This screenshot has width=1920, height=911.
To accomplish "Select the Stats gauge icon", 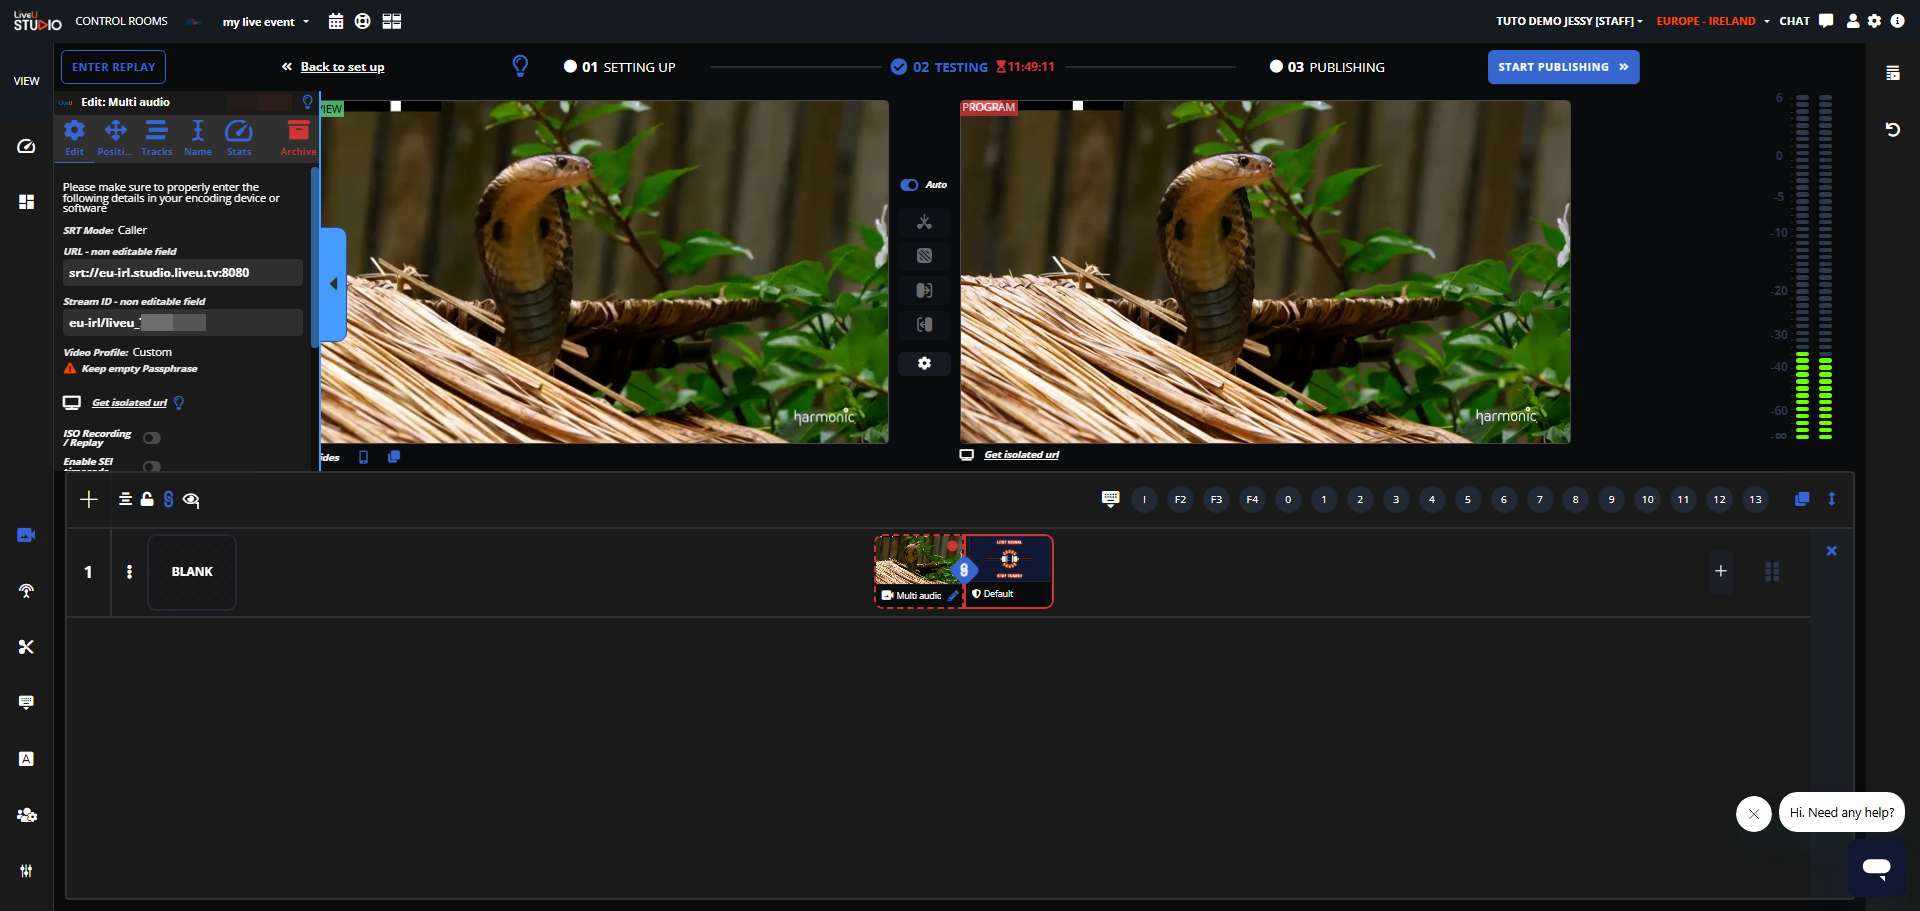I will [x=239, y=137].
